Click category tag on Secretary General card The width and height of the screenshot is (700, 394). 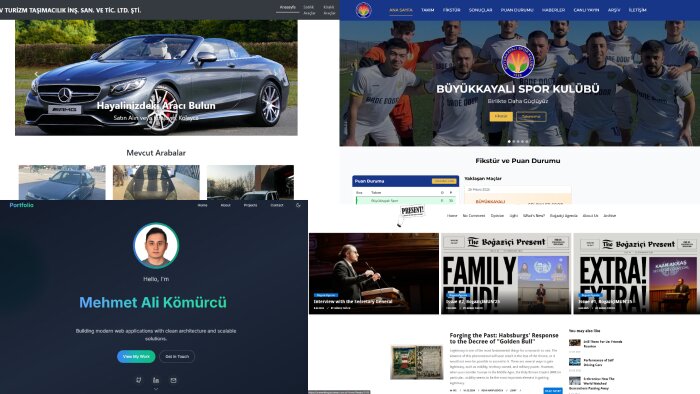pyautogui.click(x=326, y=295)
